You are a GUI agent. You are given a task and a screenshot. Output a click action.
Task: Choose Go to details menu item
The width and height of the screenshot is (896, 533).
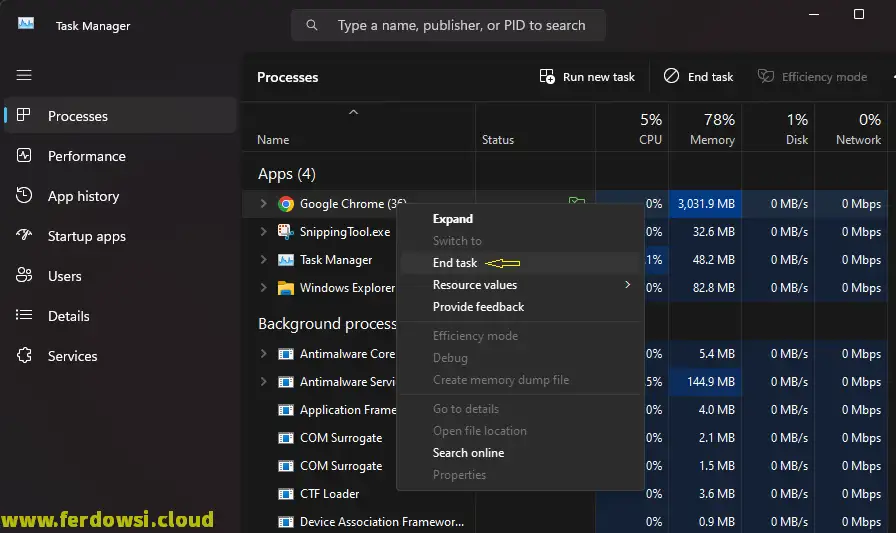coord(520,409)
